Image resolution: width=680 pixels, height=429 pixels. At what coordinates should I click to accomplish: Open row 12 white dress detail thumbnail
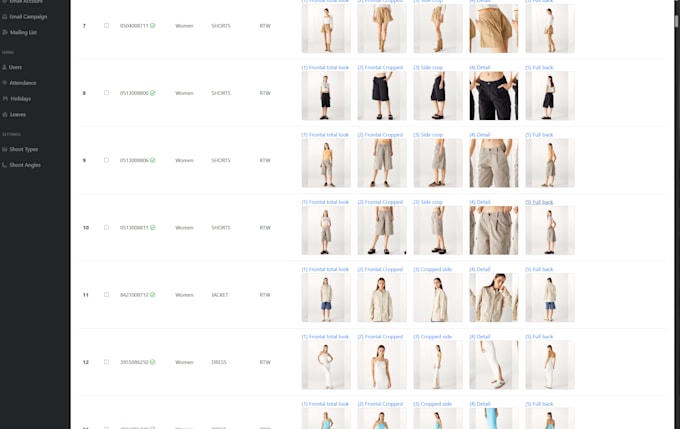[x=494, y=365]
